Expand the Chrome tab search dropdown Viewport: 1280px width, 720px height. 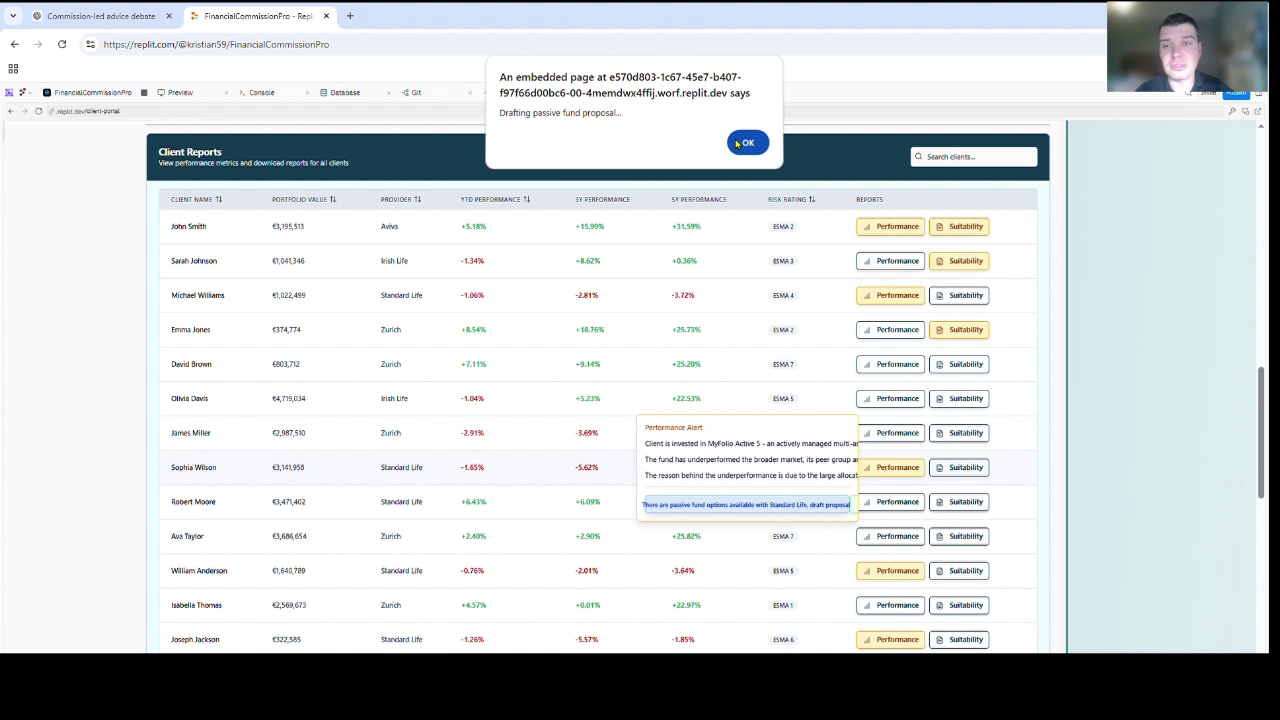coord(13,16)
